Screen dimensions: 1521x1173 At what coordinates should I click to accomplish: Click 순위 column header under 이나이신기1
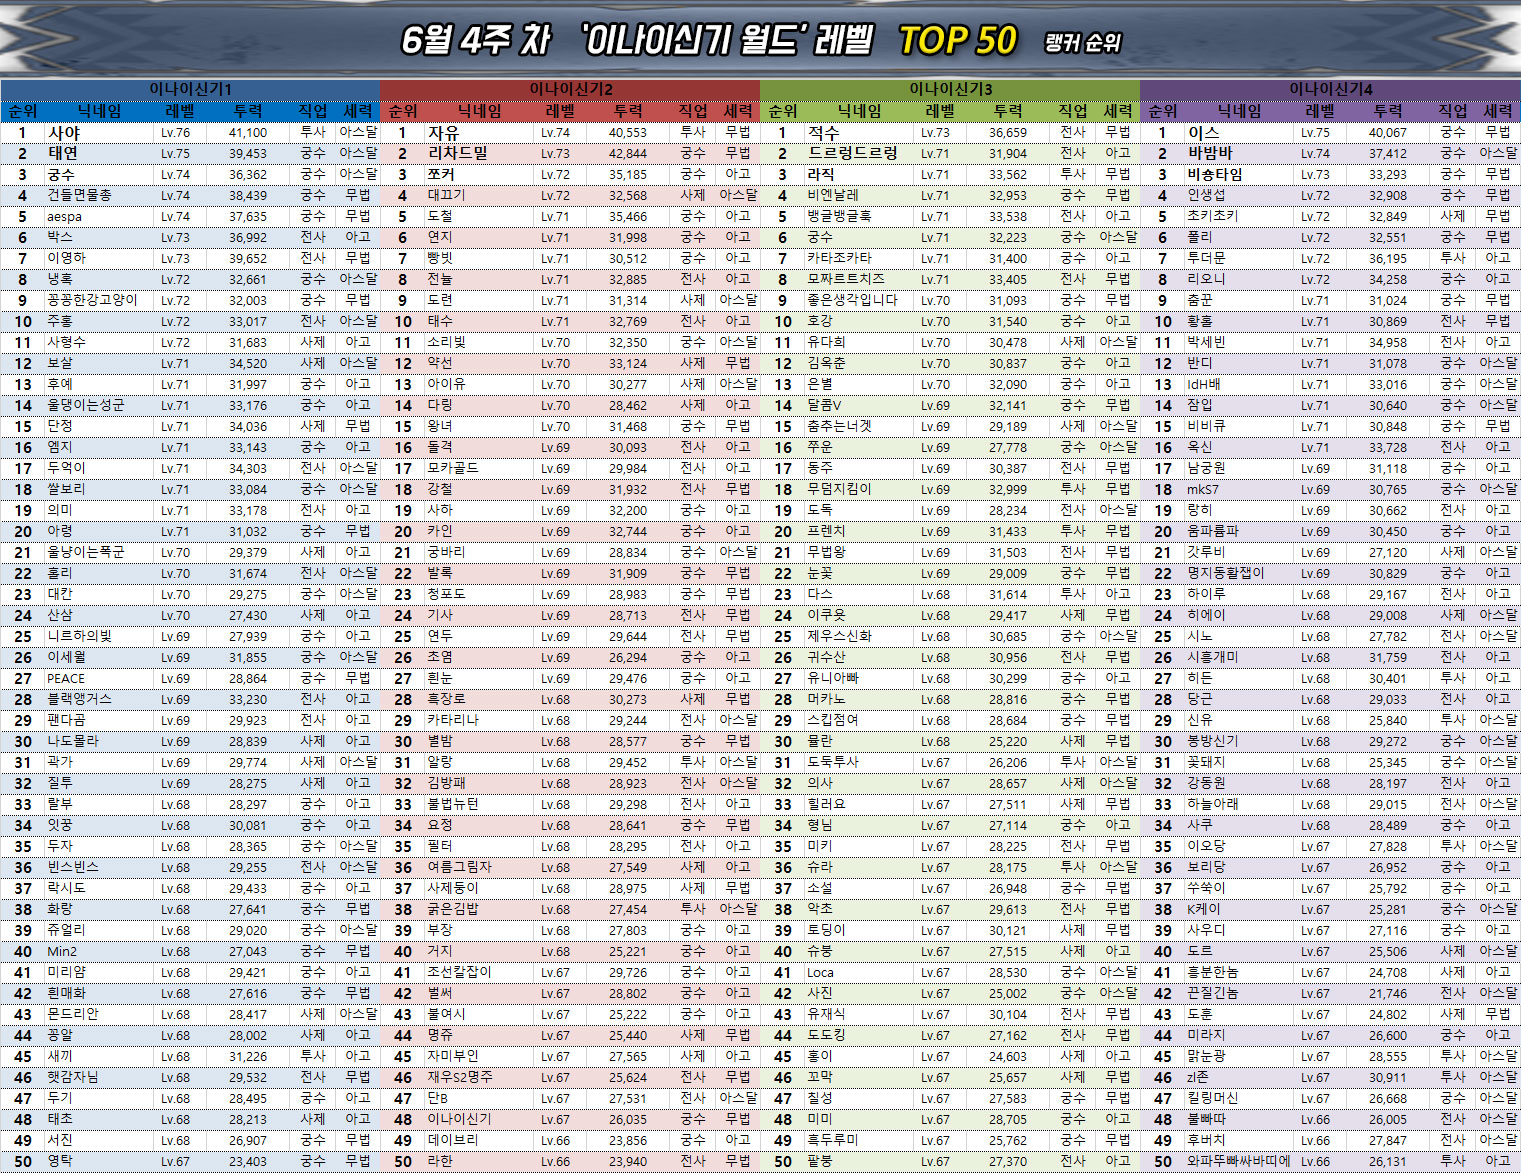[22, 111]
